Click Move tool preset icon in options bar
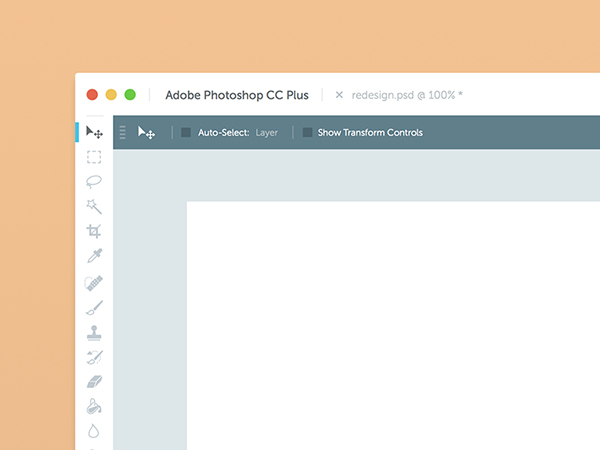Viewport: 600px width, 450px height. (147, 132)
